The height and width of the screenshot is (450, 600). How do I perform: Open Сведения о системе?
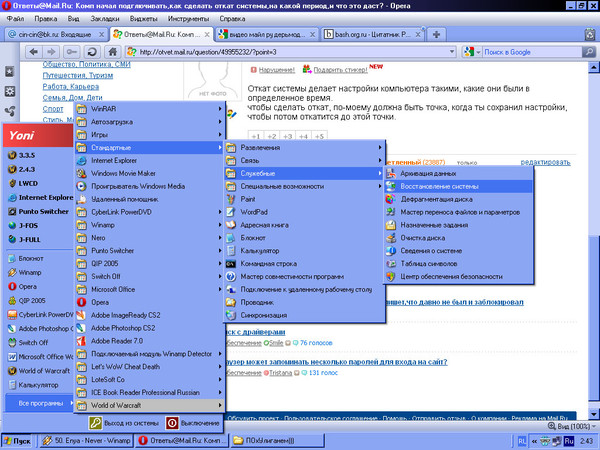pyautogui.click(x=458, y=251)
